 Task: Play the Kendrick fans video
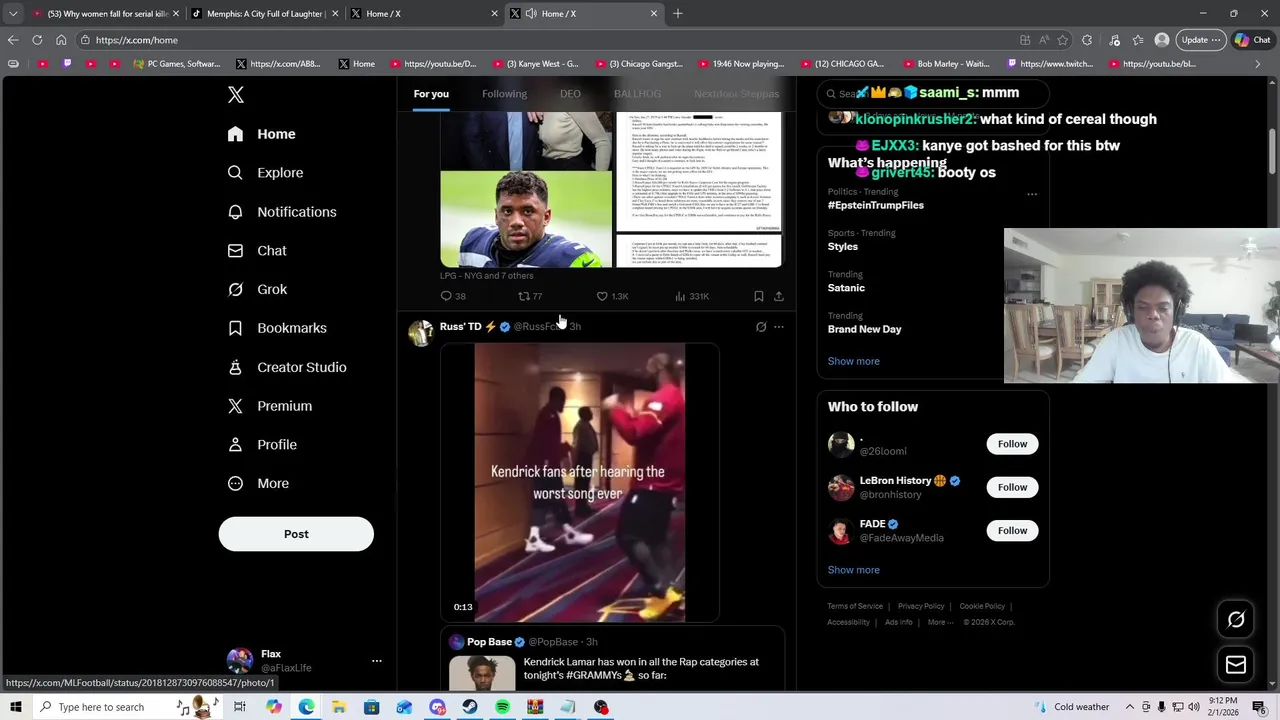tap(580, 483)
